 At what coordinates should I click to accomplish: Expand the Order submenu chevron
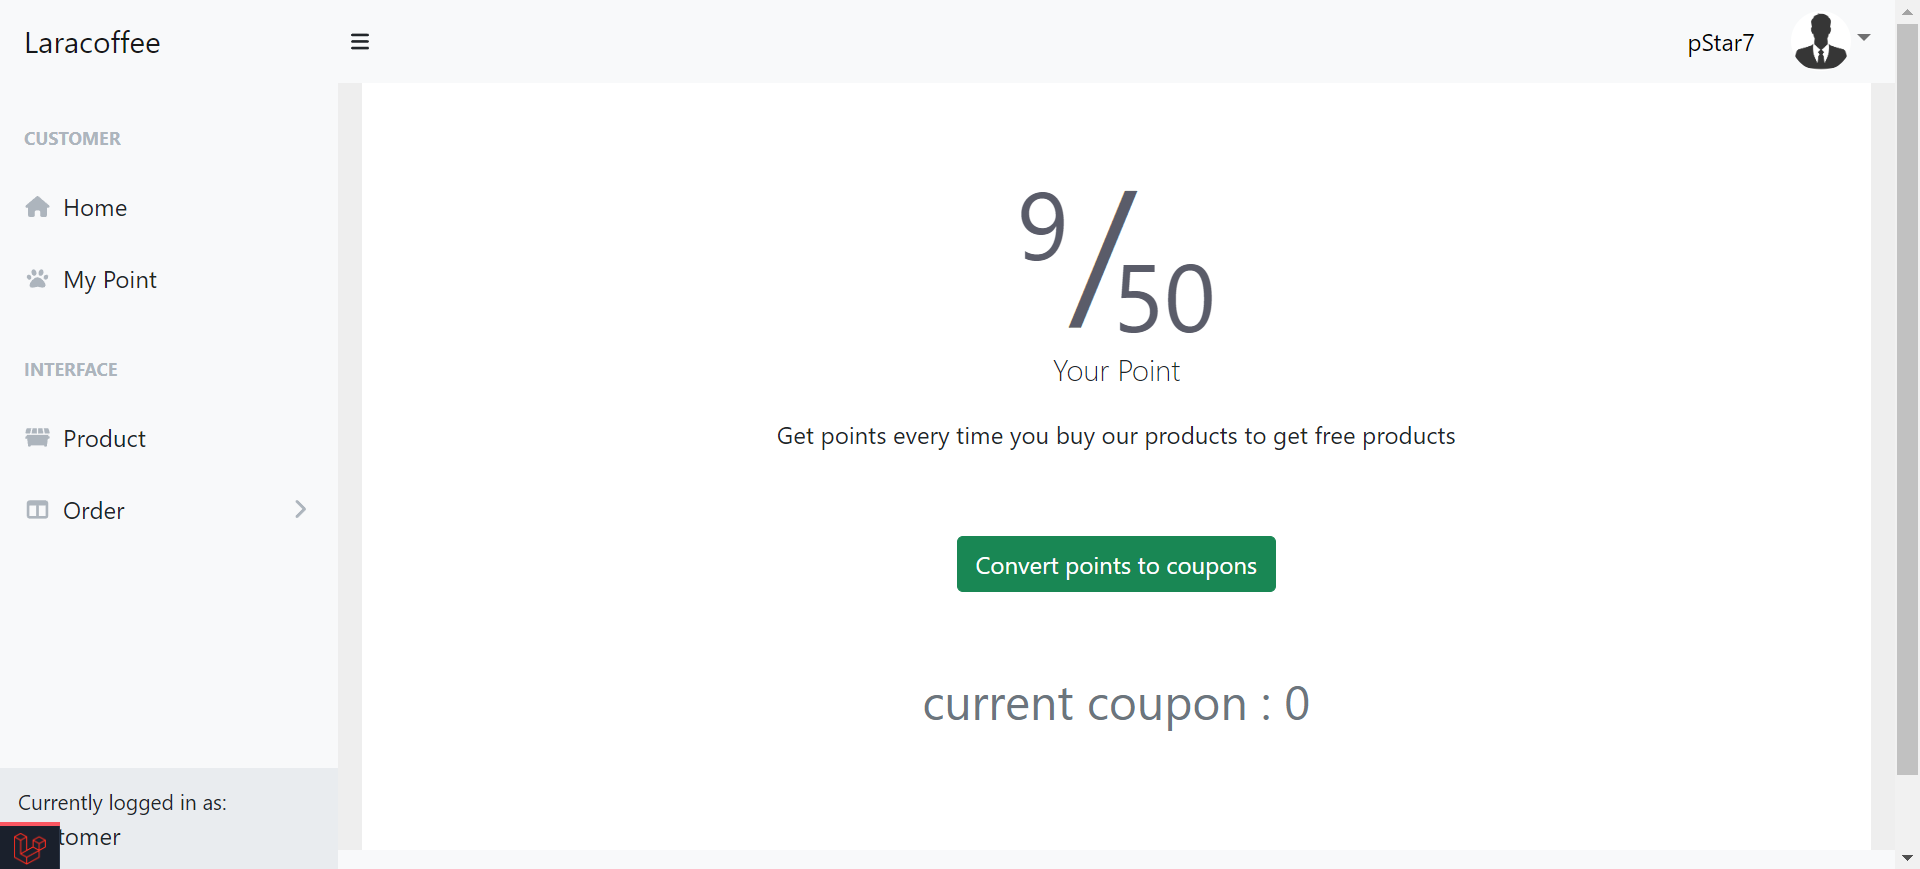click(x=300, y=510)
